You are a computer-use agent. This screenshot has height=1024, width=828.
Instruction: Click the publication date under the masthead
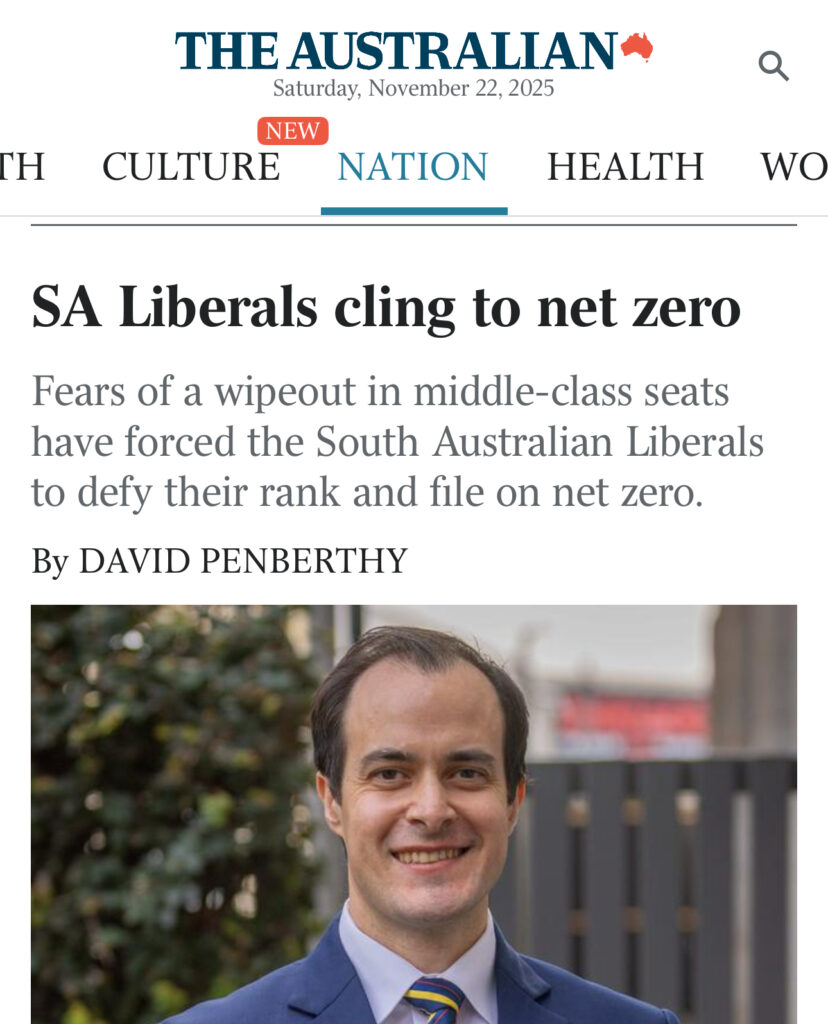point(413,88)
